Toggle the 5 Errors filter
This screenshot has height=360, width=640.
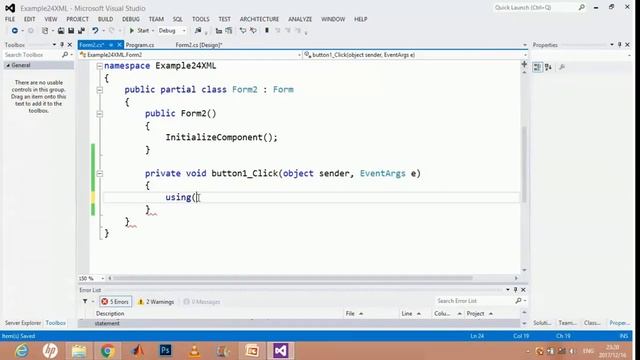point(115,302)
